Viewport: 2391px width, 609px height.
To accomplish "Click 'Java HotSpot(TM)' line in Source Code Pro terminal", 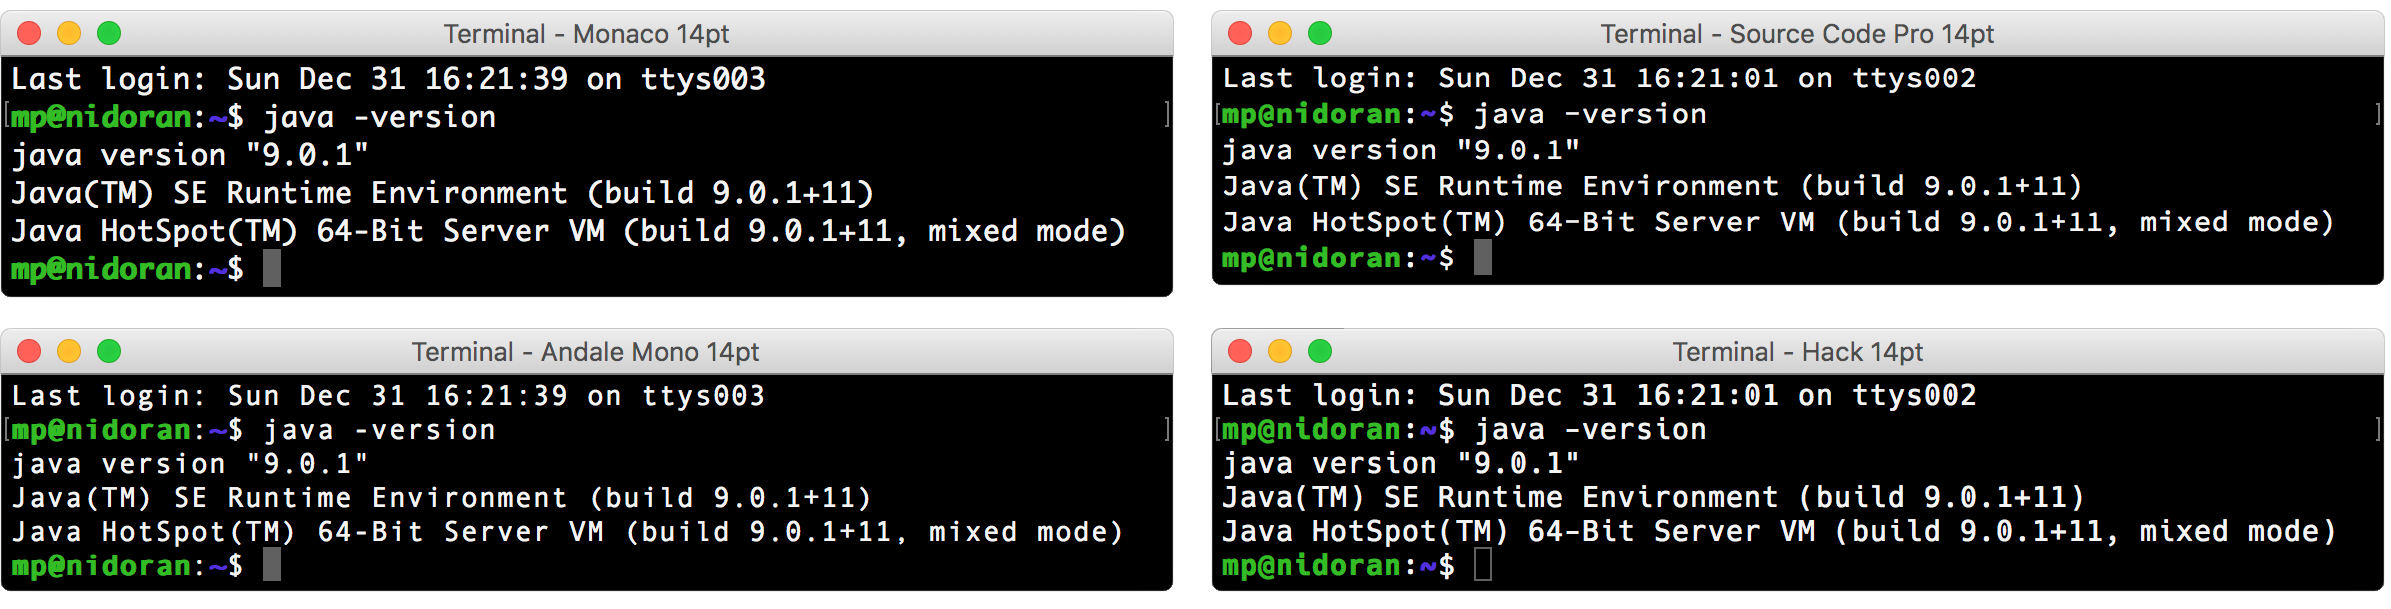I will tap(1779, 222).
